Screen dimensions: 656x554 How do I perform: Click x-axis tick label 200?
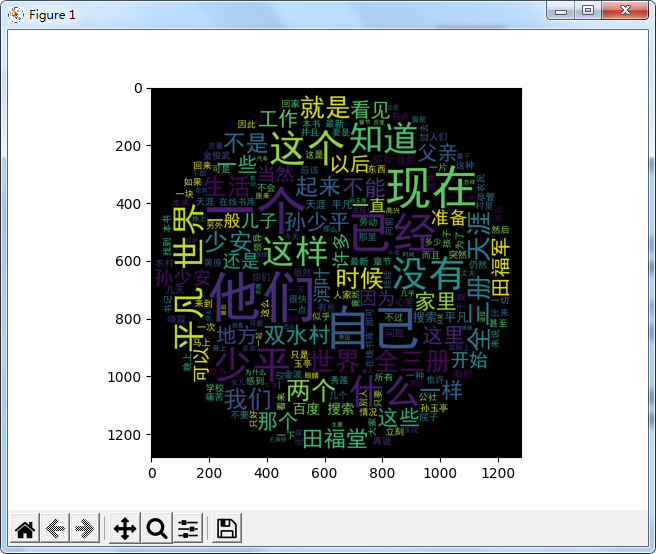209,473
